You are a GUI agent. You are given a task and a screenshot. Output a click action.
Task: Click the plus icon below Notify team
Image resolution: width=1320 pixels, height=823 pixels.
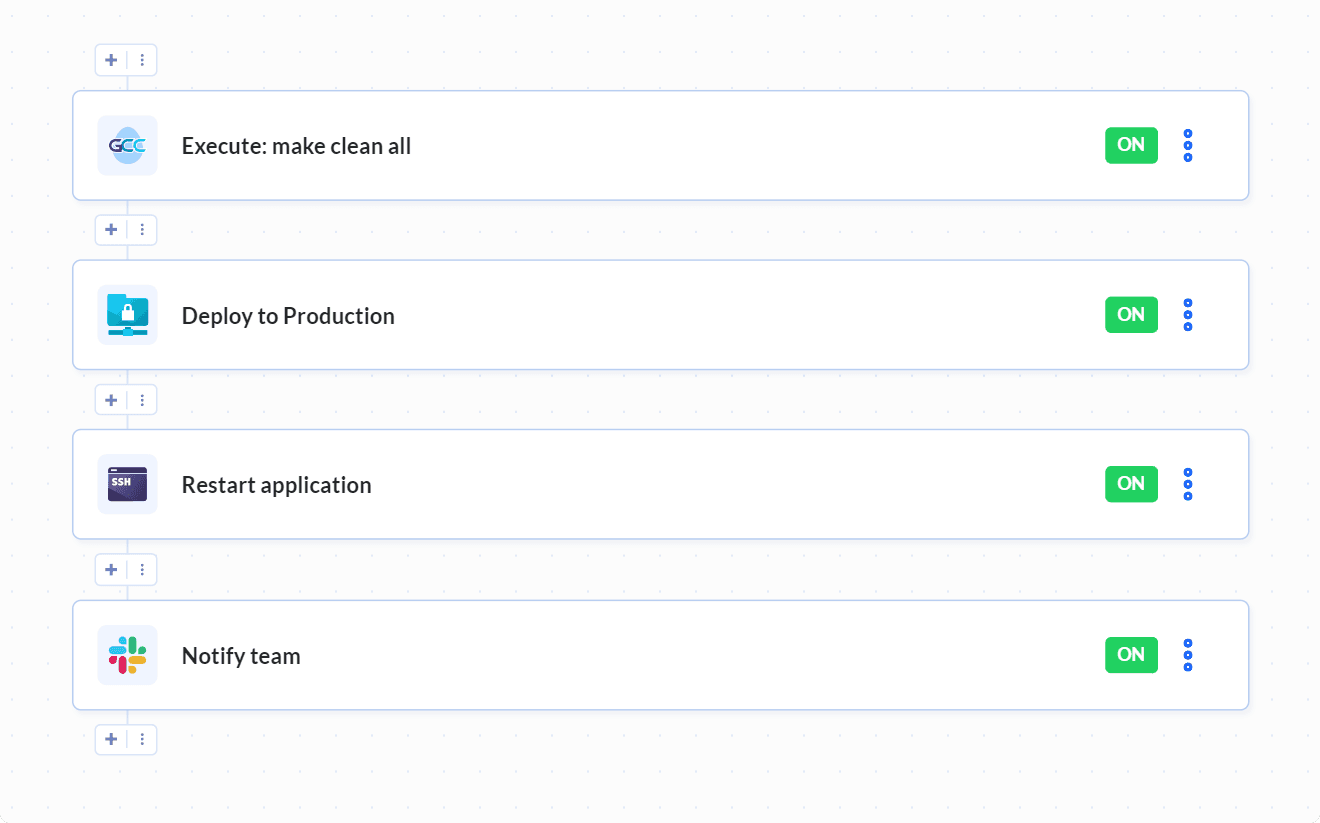pyautogui.click(x=111, y=739)
